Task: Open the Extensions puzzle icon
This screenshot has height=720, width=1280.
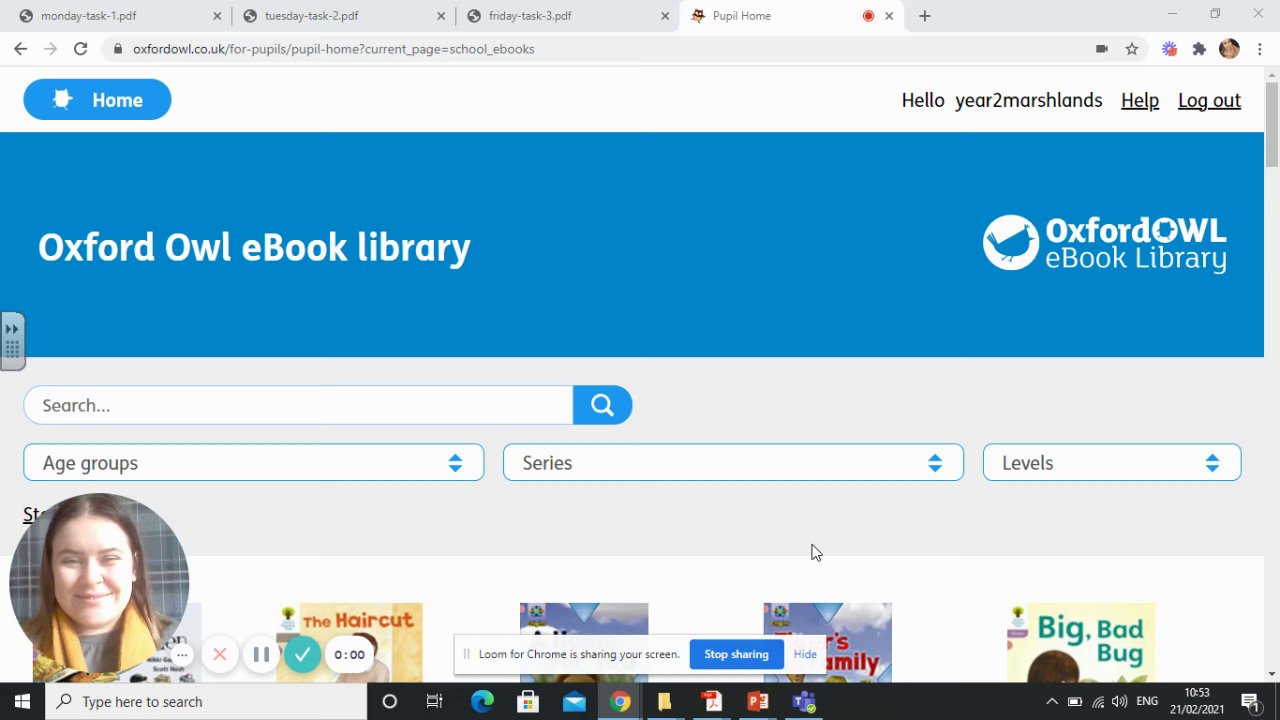Action: [x=1199, y=49]
